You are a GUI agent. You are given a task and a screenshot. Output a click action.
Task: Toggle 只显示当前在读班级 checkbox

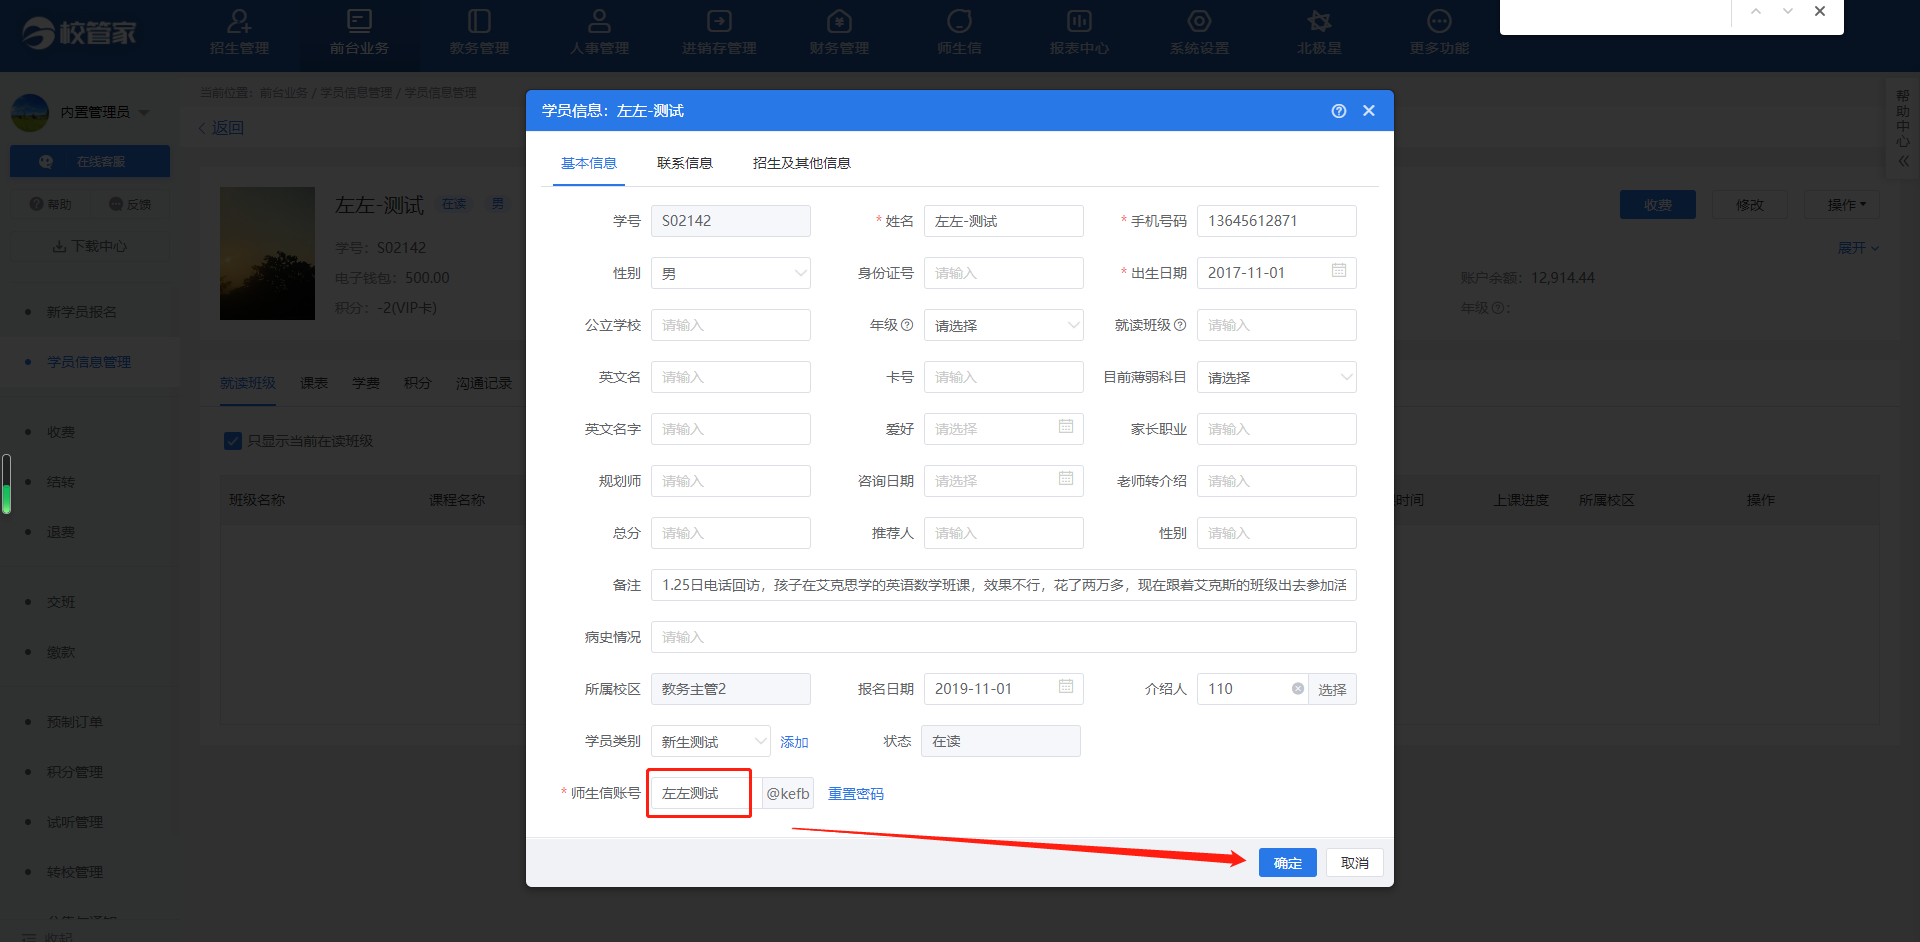pos(233,441)
